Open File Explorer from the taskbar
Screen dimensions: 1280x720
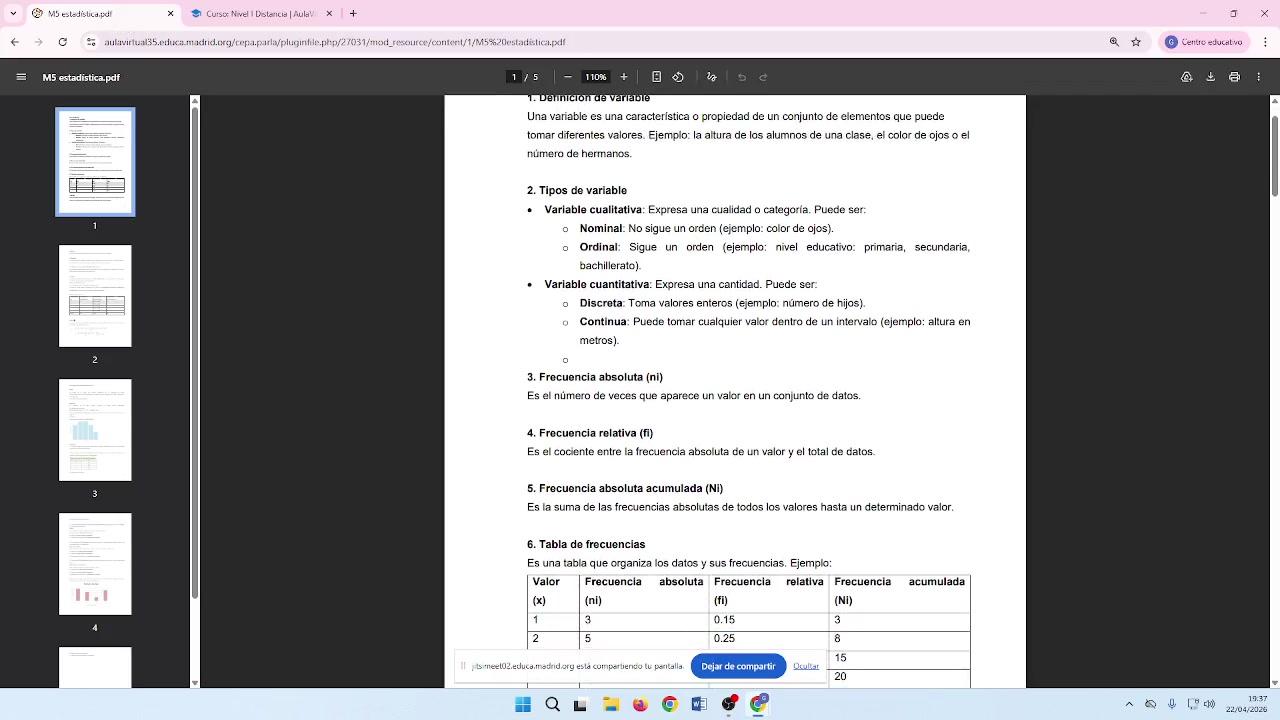coord(610,704)
